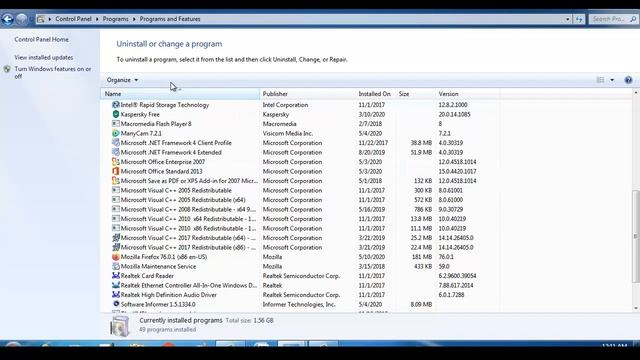Click the Mozilla Firefox 76.0.1 icon
This screenshot has height=360, width=640.
tap(116, 257)
